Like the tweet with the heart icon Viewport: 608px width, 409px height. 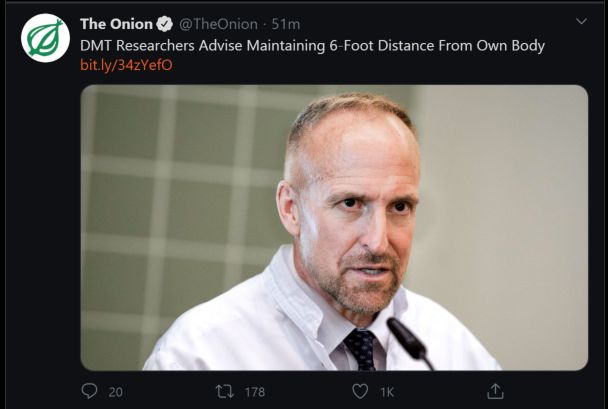click(360, 391)
